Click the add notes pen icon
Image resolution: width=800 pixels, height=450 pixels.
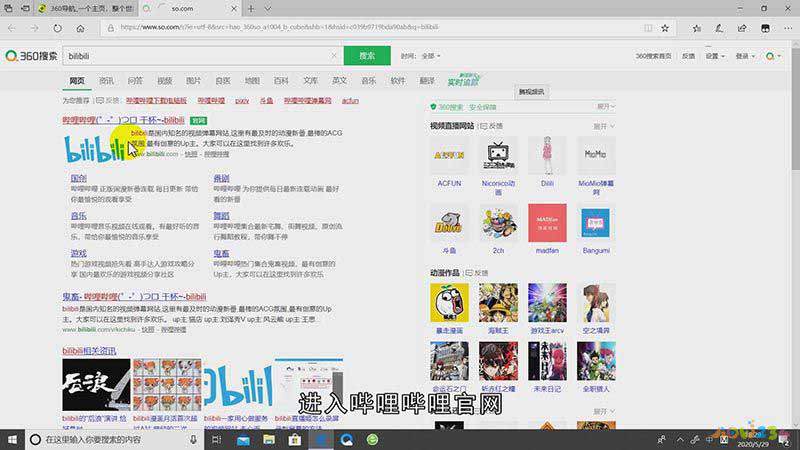[x=719, y=29]
